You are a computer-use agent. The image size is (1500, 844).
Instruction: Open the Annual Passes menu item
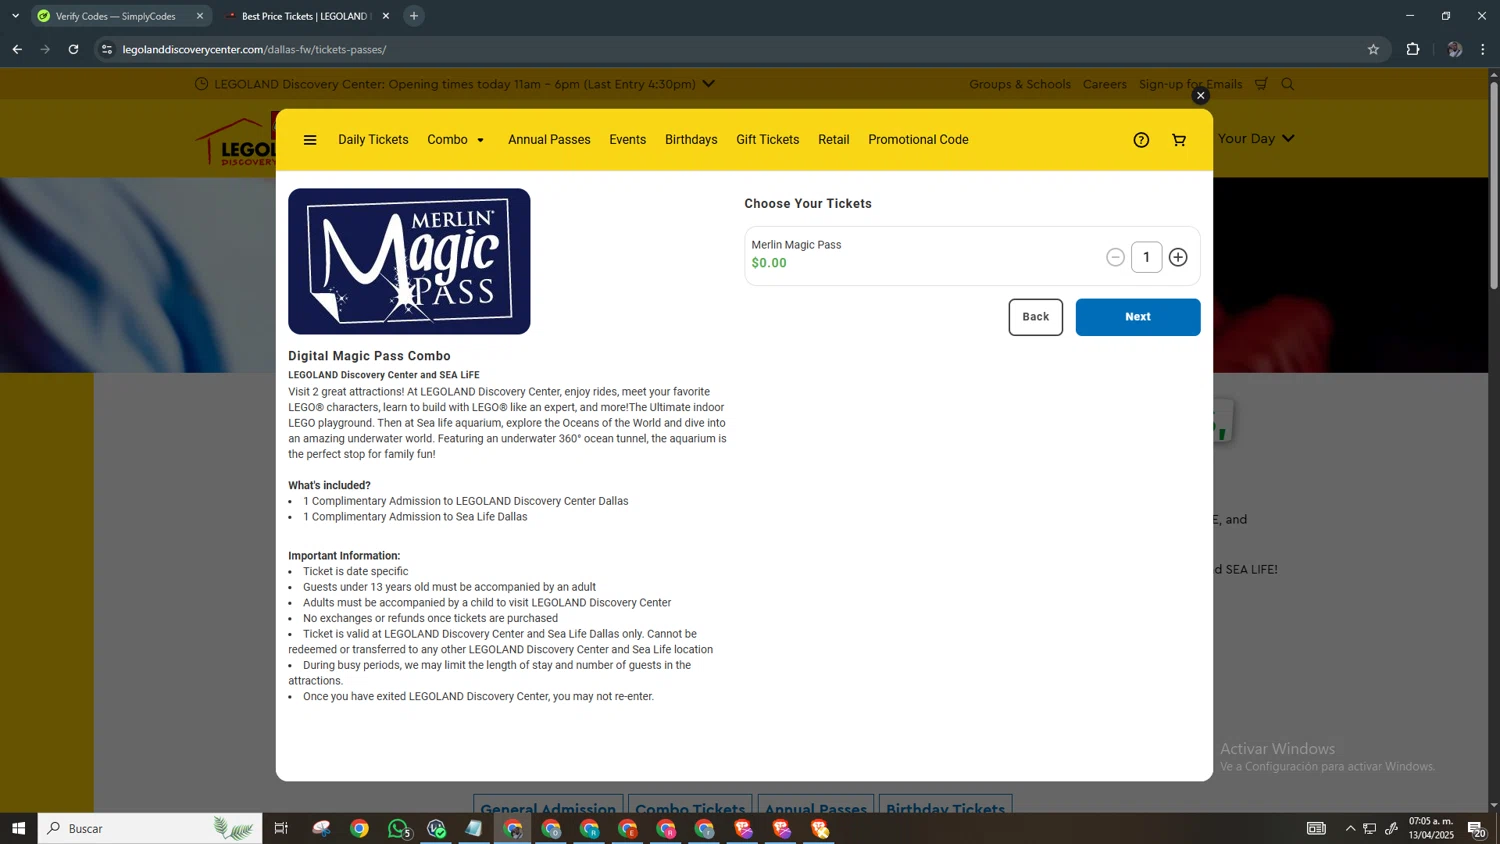pyautogui.click(x=549, y=140)
